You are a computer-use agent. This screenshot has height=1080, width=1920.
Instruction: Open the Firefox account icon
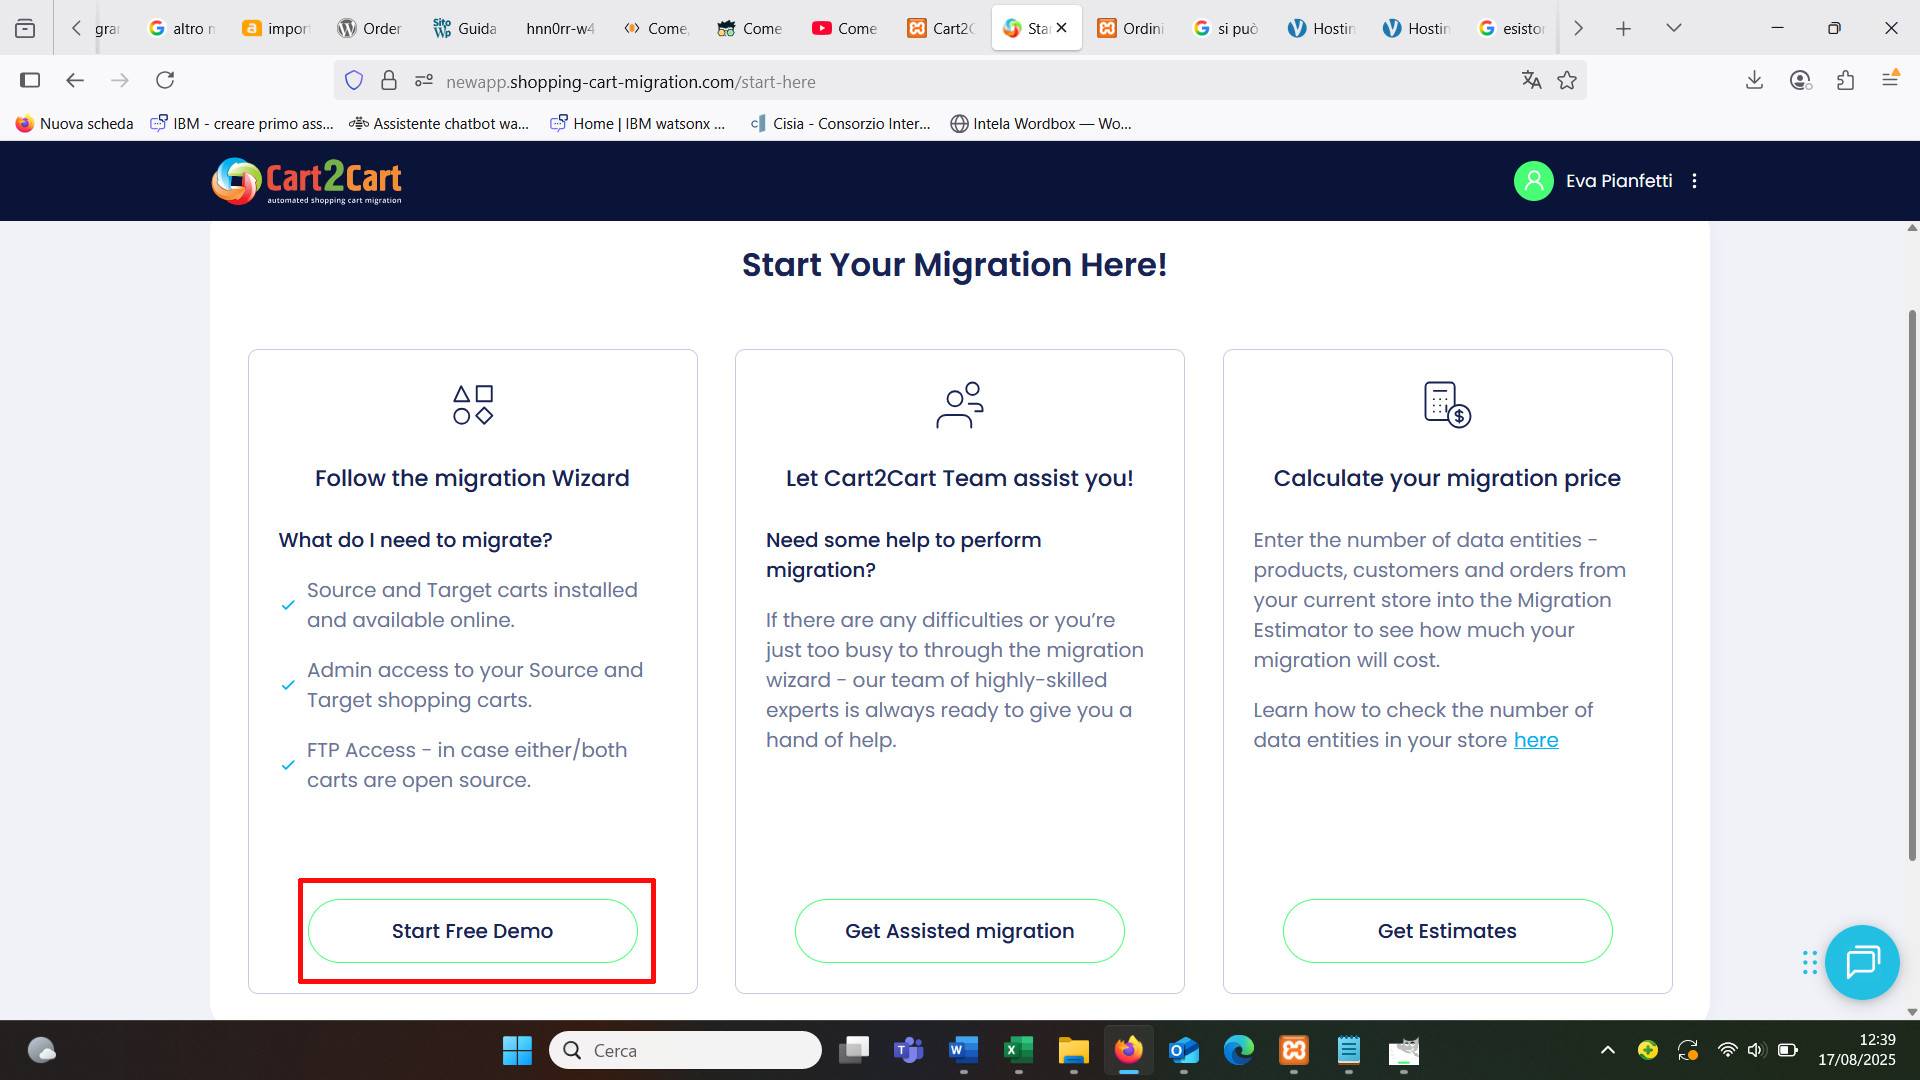[x=1800, y=80]
